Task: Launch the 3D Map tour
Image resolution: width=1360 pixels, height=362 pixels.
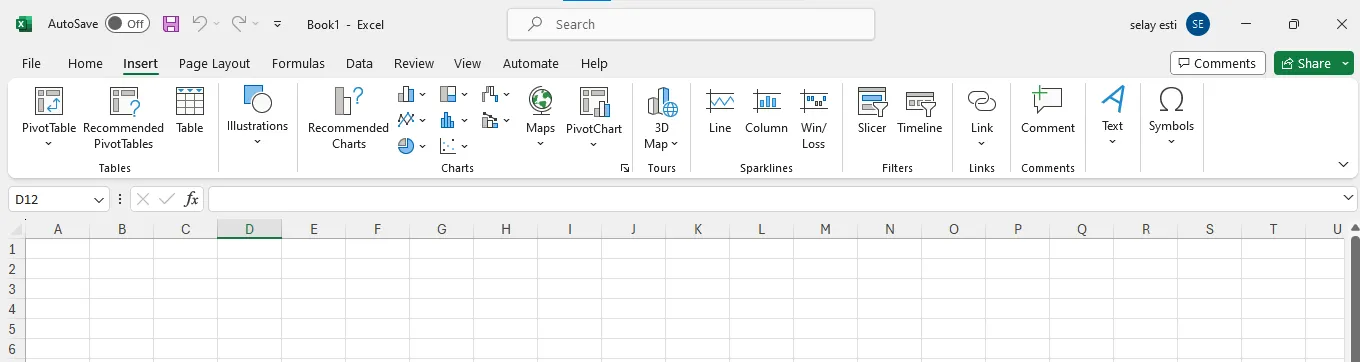Action: point(662,118)
